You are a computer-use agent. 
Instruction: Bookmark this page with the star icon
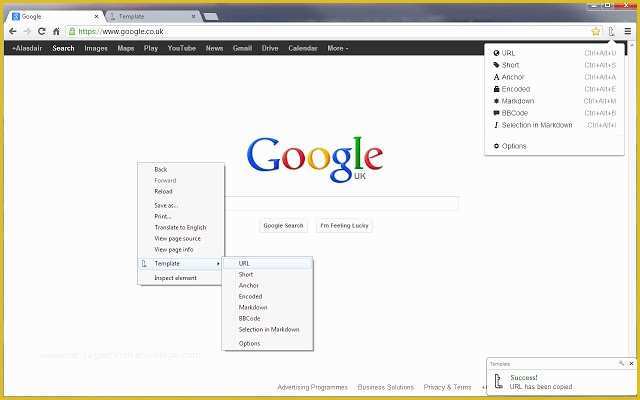click(x=596, y=31)
